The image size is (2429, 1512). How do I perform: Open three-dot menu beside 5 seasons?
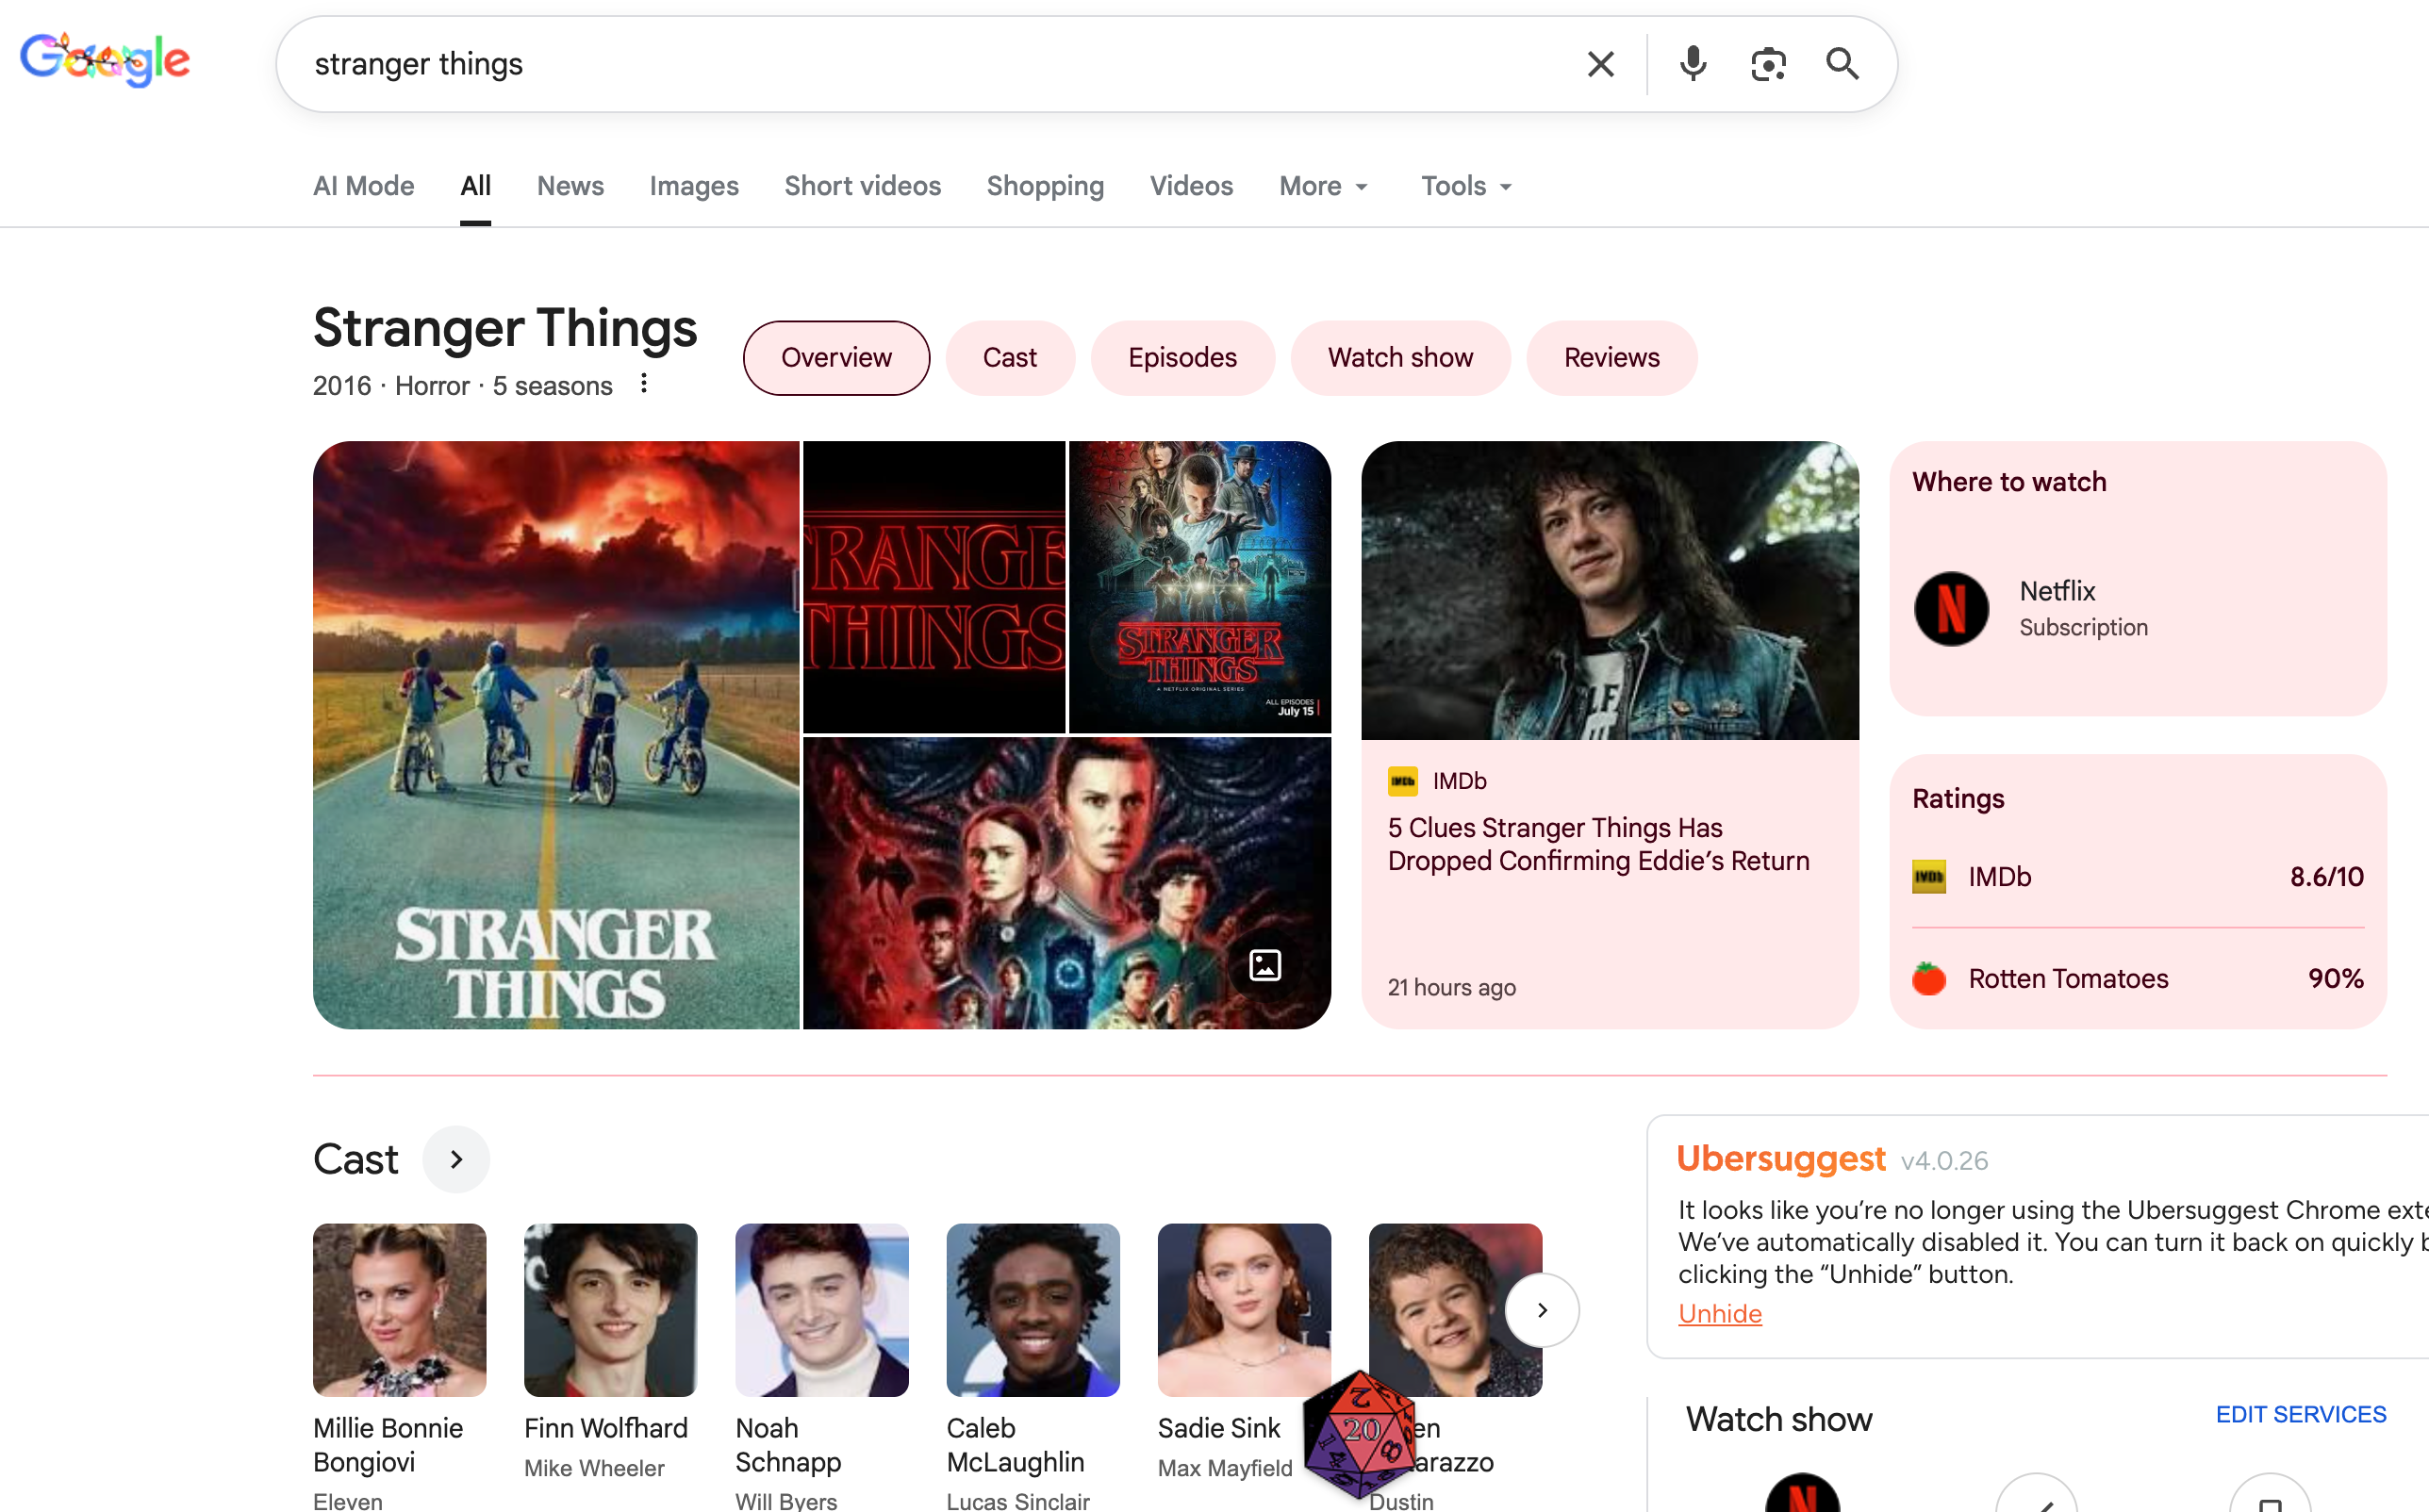pos(644,384)
